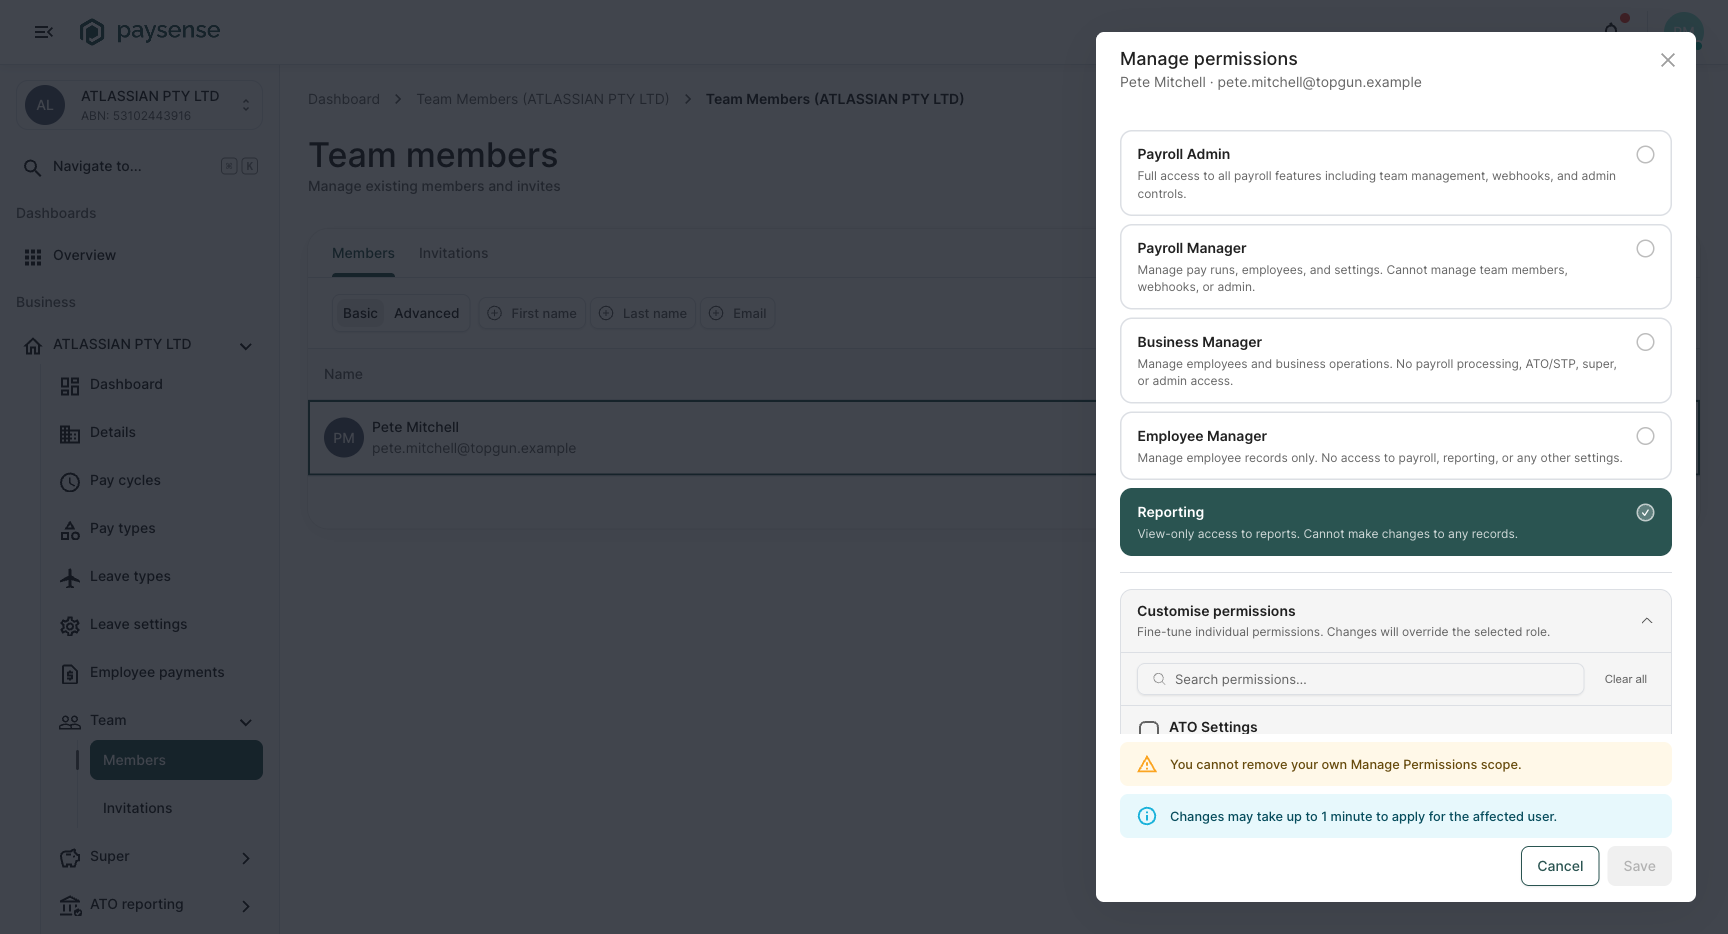Click the plus icon on First name filter

[x=494, y=313]
